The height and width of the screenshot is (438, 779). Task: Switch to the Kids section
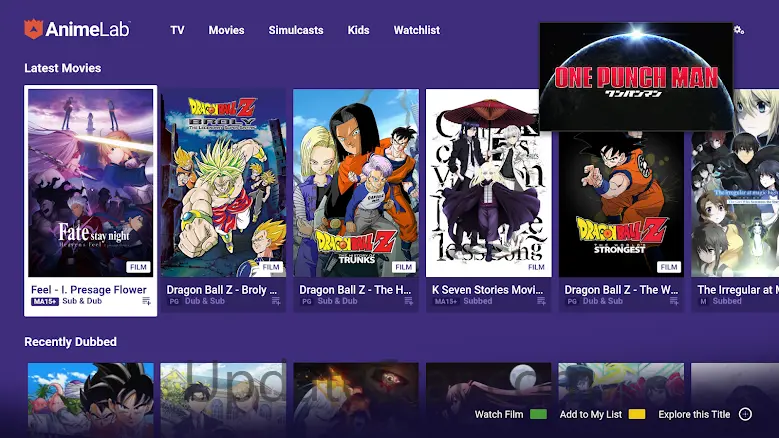click(358, 30)
